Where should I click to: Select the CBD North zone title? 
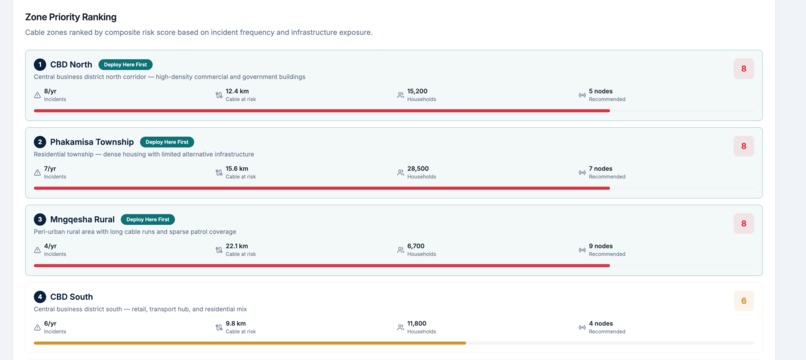71,65
